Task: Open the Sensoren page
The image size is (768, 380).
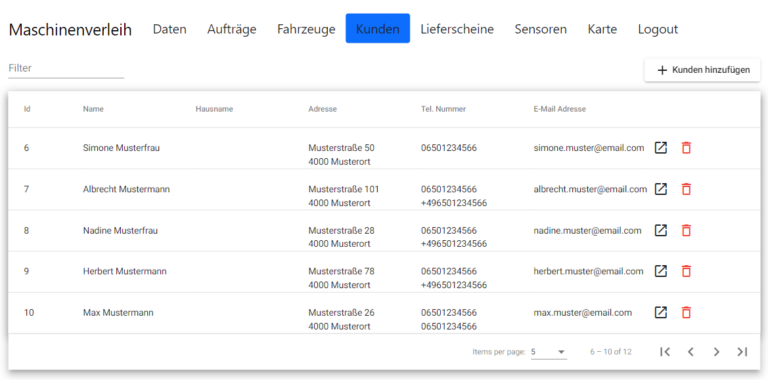Action: [x=541, y=29]
